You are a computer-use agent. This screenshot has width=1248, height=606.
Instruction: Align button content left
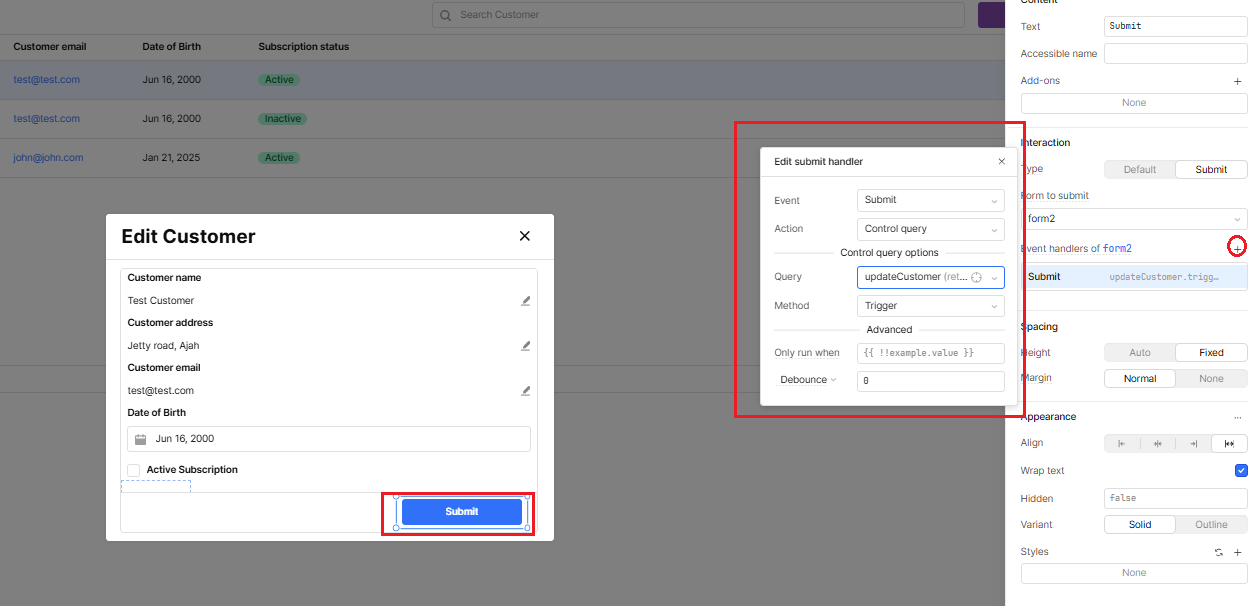click(x=1122, y=443)
